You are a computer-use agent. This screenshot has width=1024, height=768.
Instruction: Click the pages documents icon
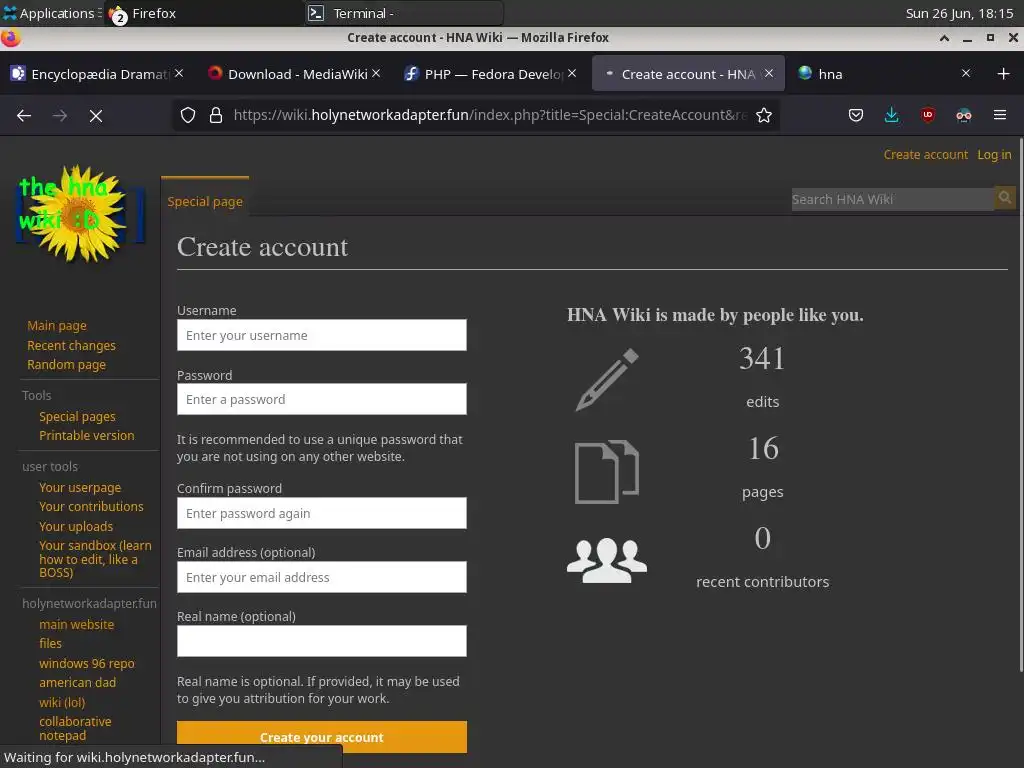pos(607,472)
